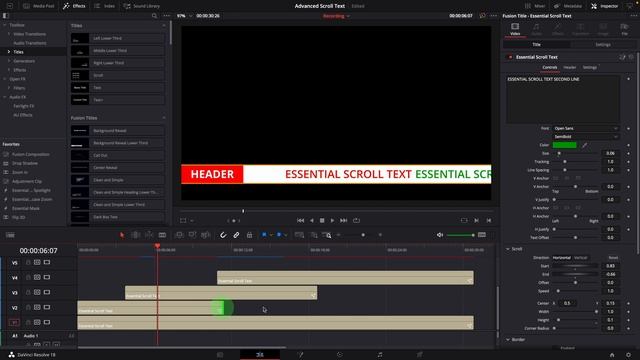Click the blue Flag icon
Image resolution: width=640 pixels, height=360 pixels.
[264, 235]
